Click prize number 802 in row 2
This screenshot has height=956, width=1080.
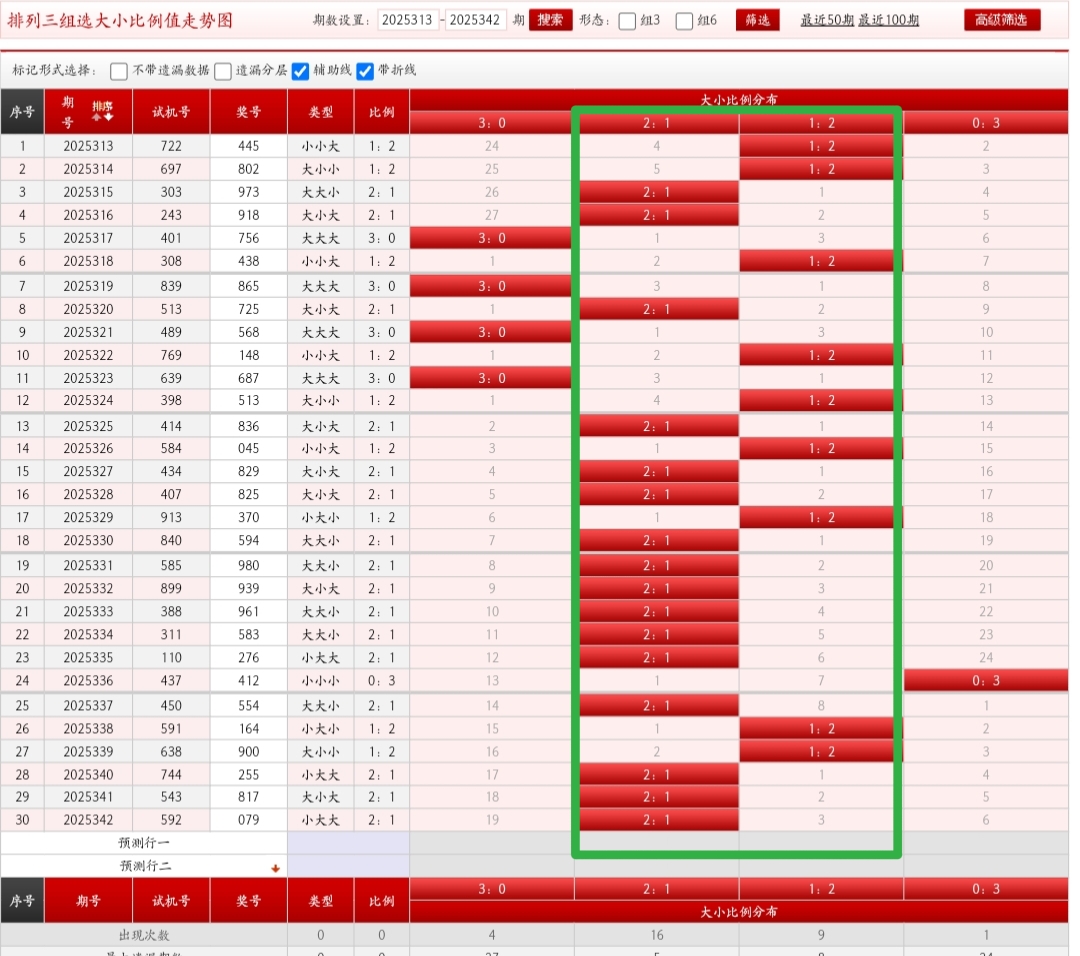[x=248, y=169]
